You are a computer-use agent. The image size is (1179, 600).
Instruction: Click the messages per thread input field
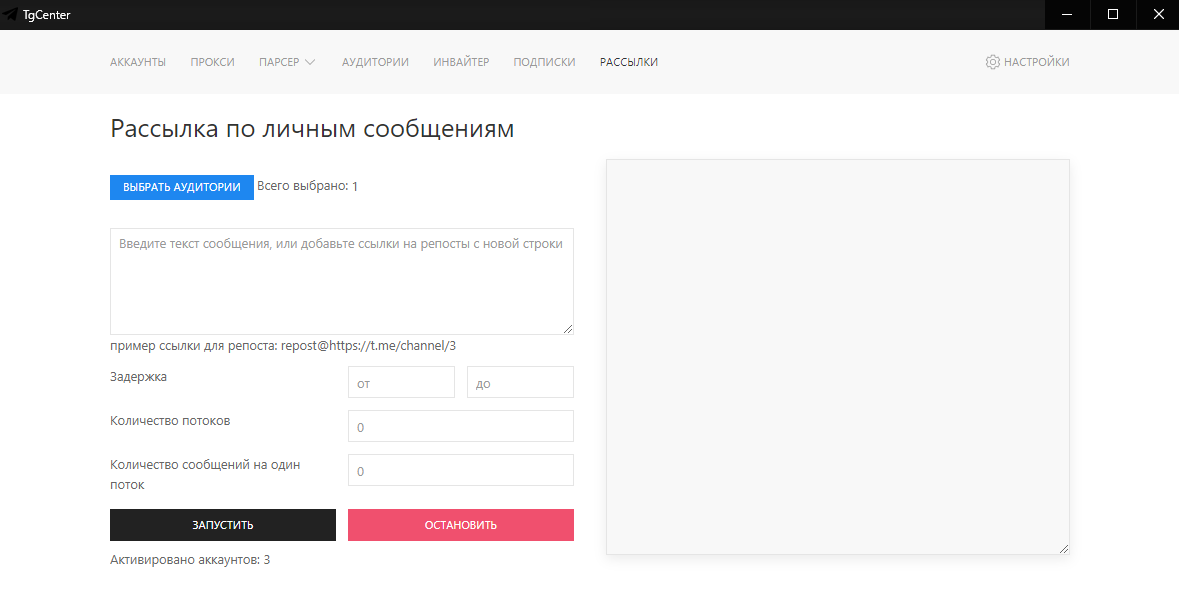[x=460, y=470]
